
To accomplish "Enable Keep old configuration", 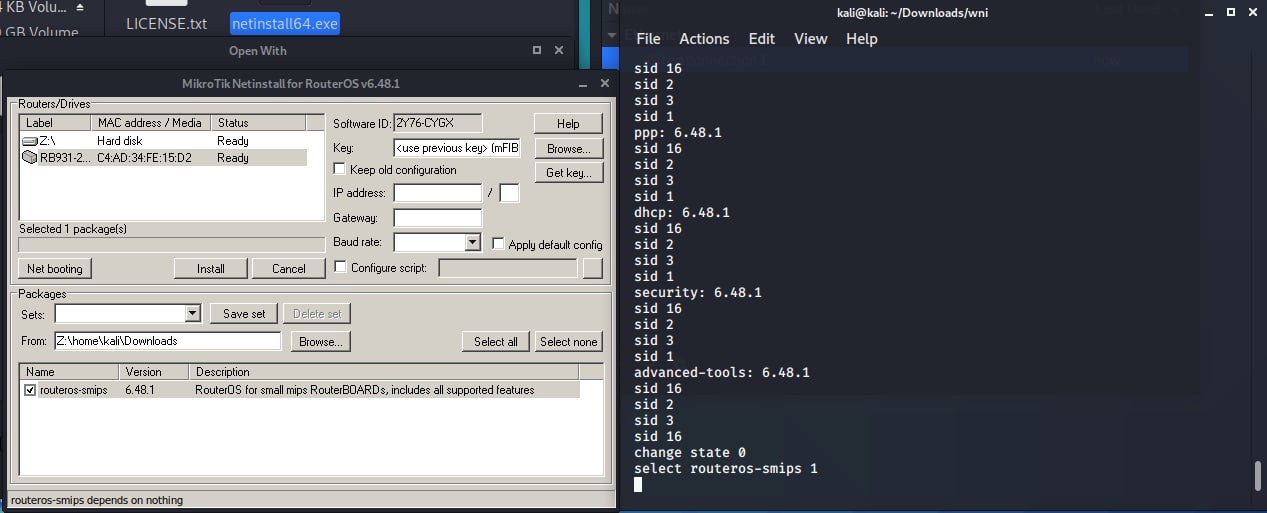I will [340, 170].
